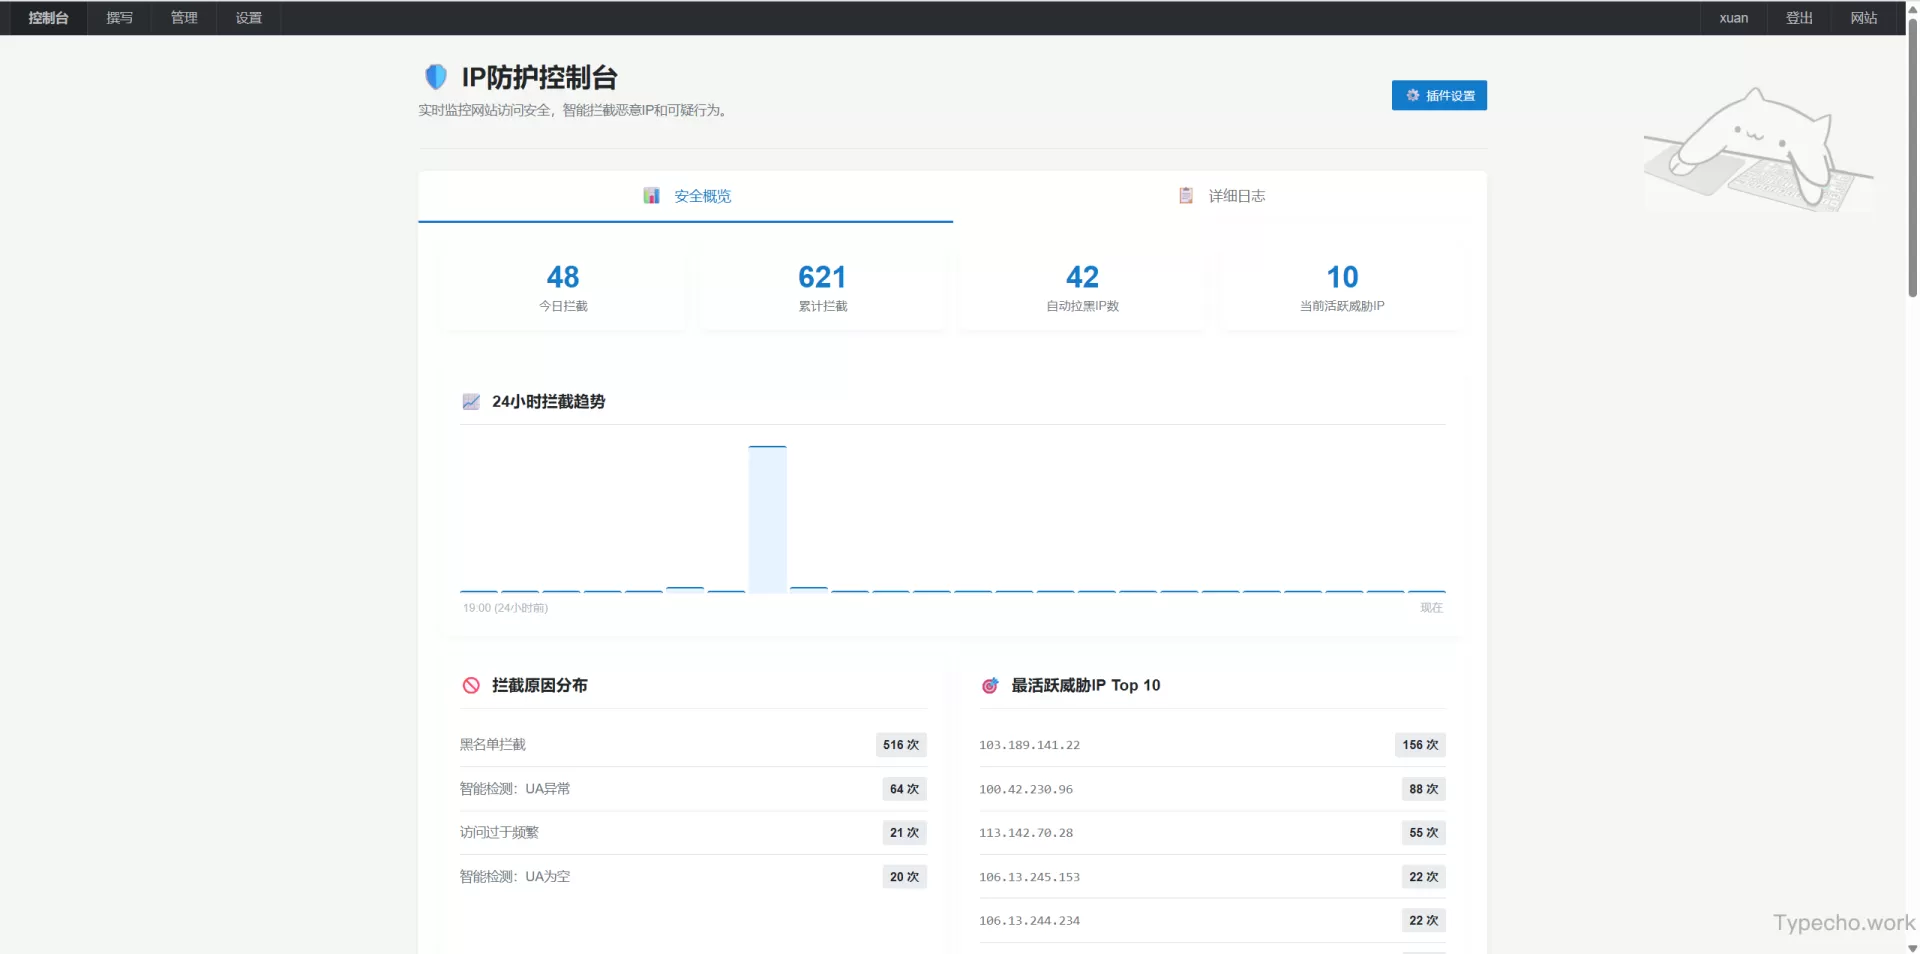Click the gear icon in 插件设置 button

tap(1412, 95)
